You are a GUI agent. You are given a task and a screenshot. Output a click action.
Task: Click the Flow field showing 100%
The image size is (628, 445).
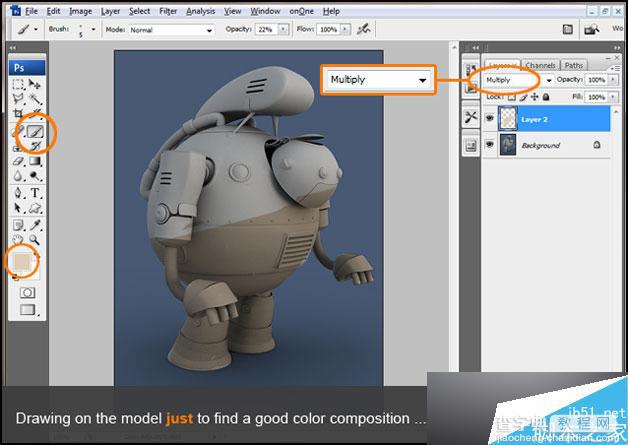(328, 29)
